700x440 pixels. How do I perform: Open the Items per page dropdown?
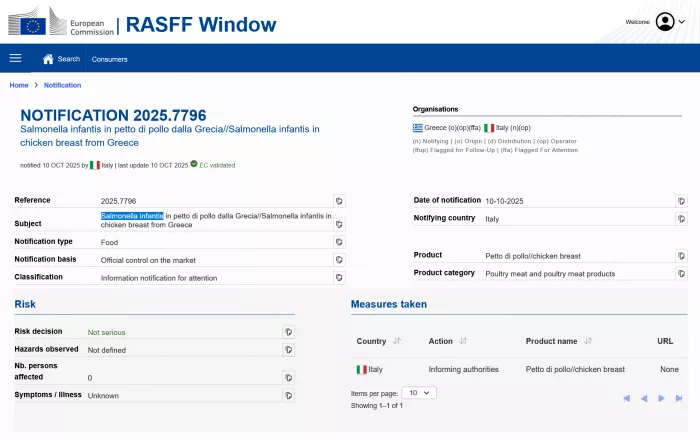[x=419, y=393]
